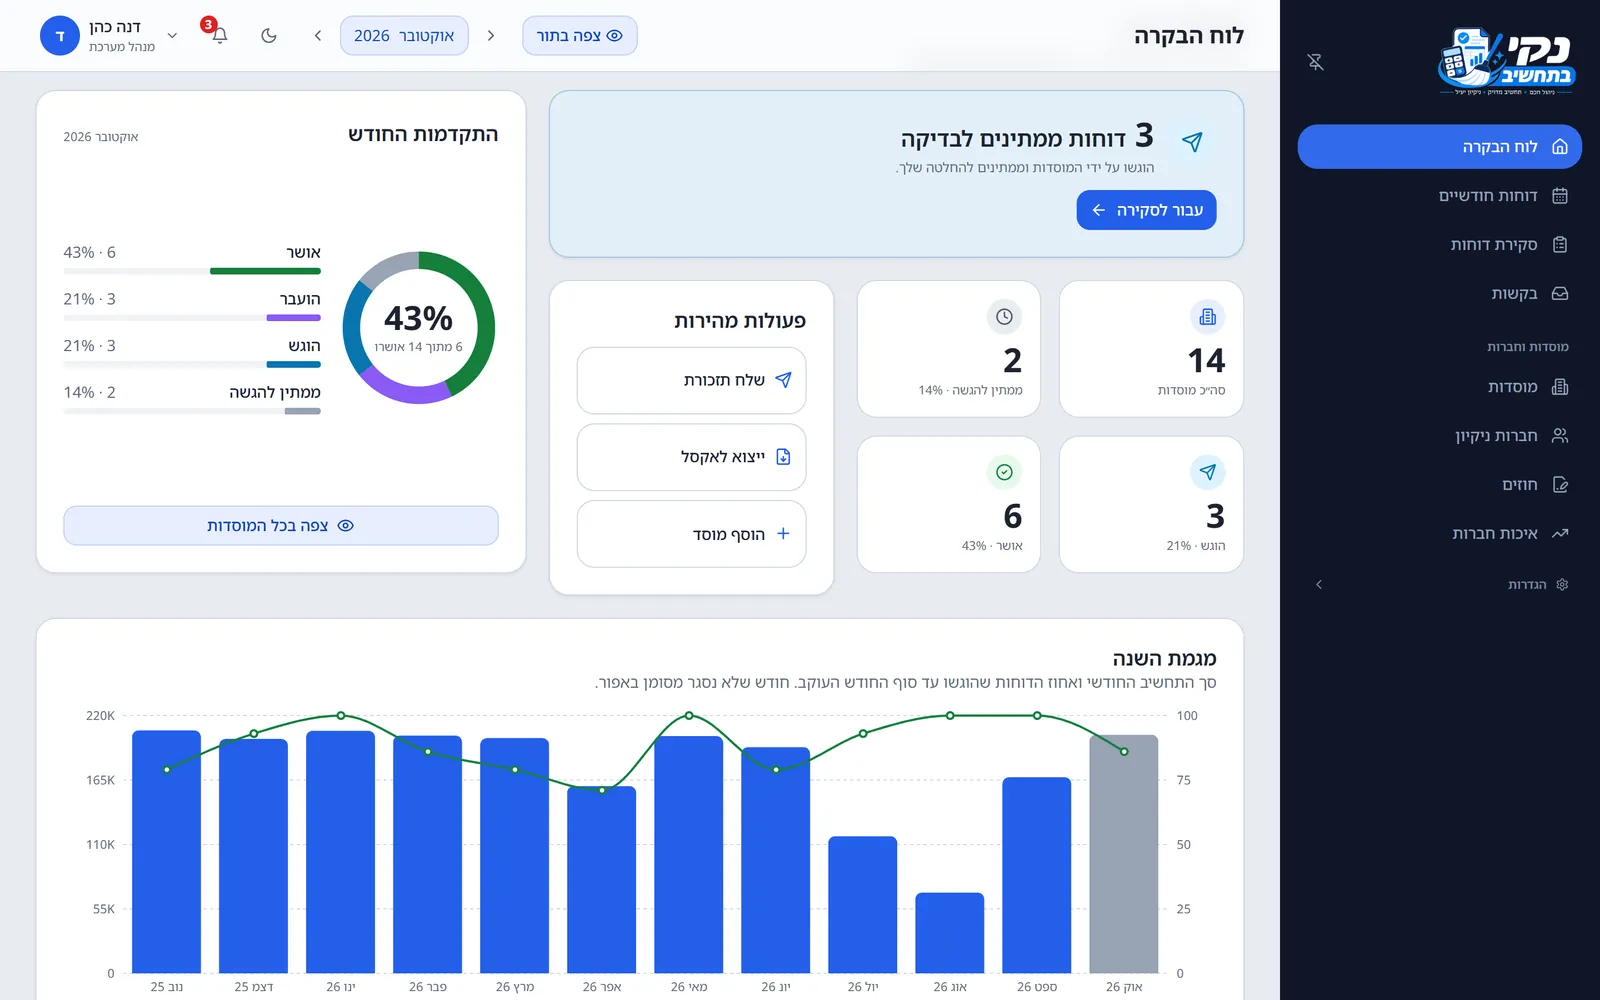This screenshot has width=1600, height=1000.
Task: Click the איכות חברות trend icon
Action: click(x=1560, y=534)
